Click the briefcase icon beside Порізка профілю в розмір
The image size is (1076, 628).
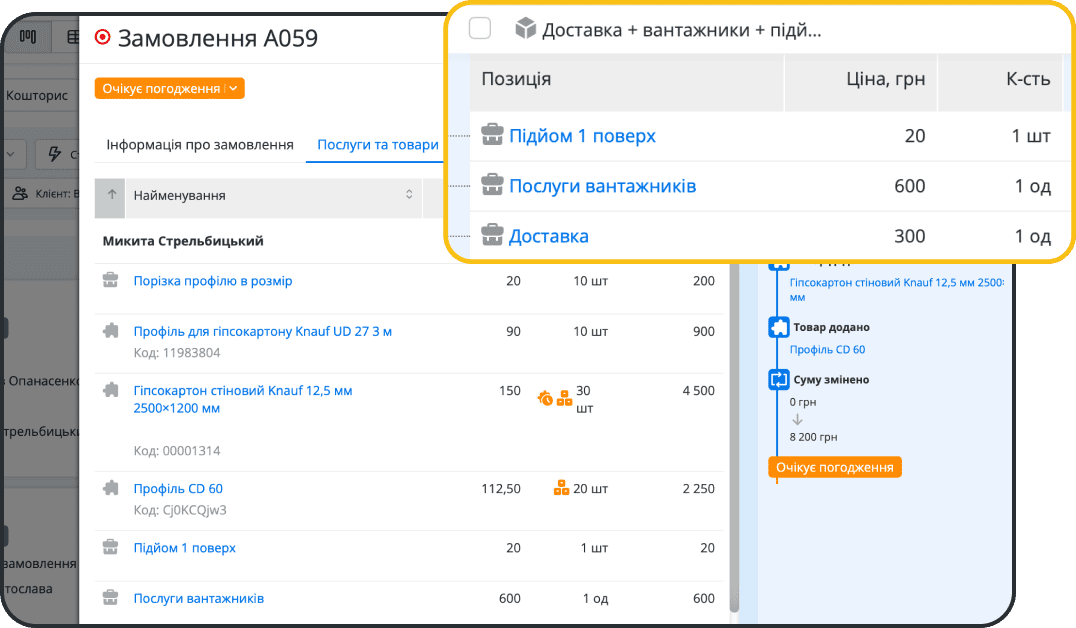113,281
